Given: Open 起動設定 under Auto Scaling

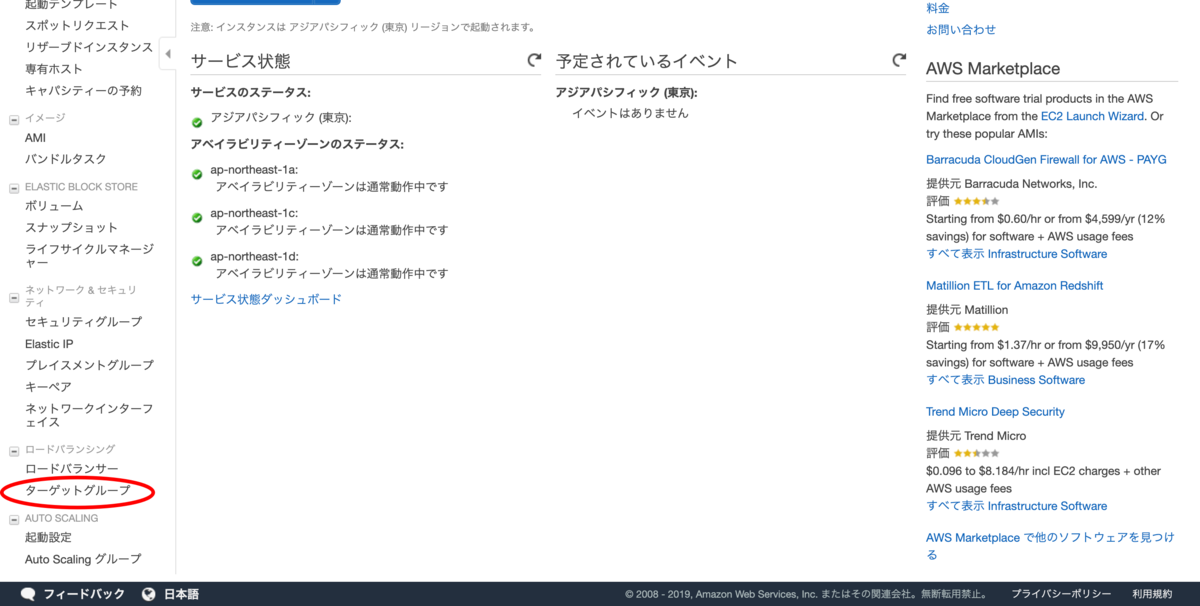Looking at the screenshot, I should (x=48, y=538).
